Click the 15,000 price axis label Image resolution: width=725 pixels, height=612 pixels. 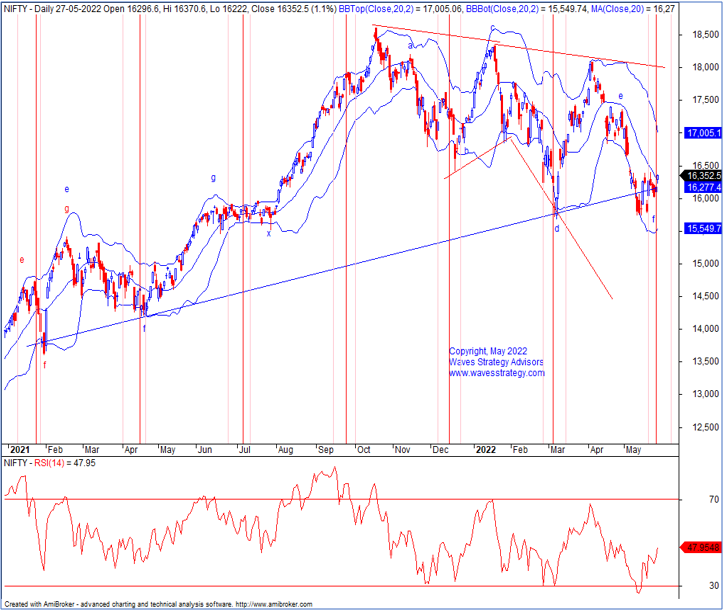coord(706,264)
